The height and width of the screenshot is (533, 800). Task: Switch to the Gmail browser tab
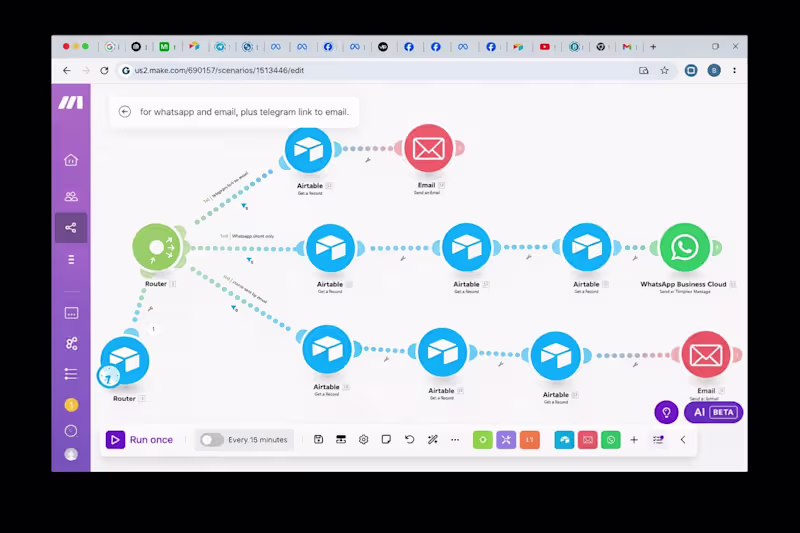click(x=627, y=46)
